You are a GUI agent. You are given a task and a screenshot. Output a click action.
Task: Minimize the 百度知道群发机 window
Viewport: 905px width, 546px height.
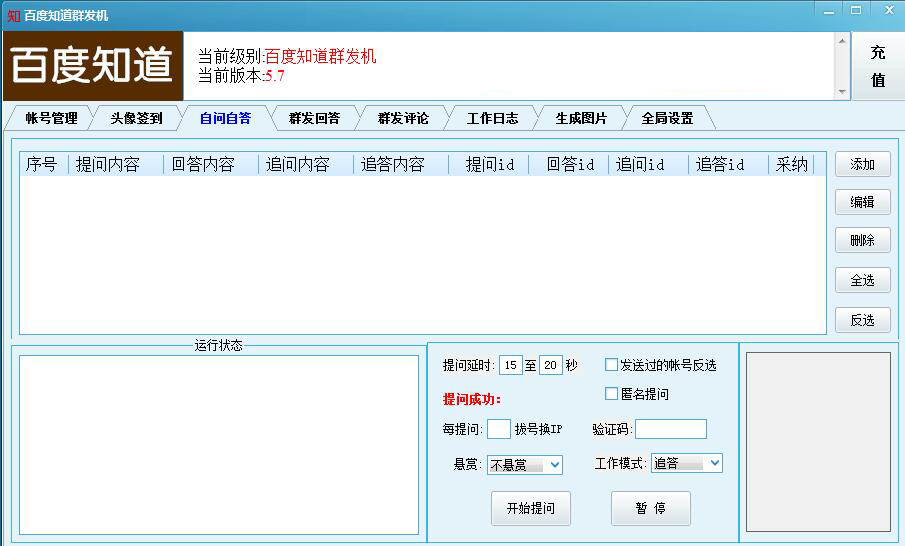click(x=829, y=10)
